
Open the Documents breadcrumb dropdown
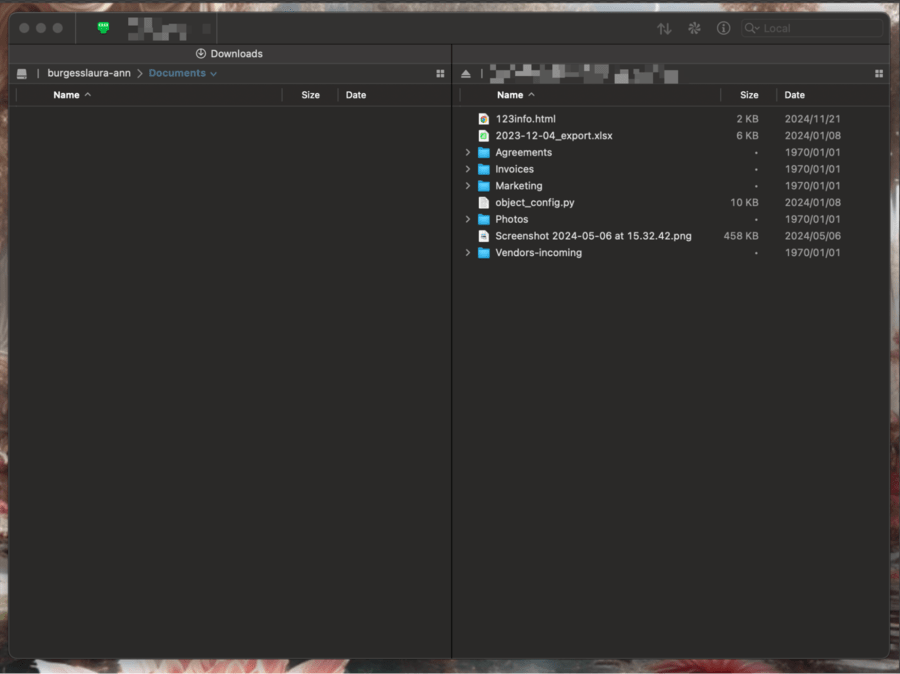click(213, 72)
